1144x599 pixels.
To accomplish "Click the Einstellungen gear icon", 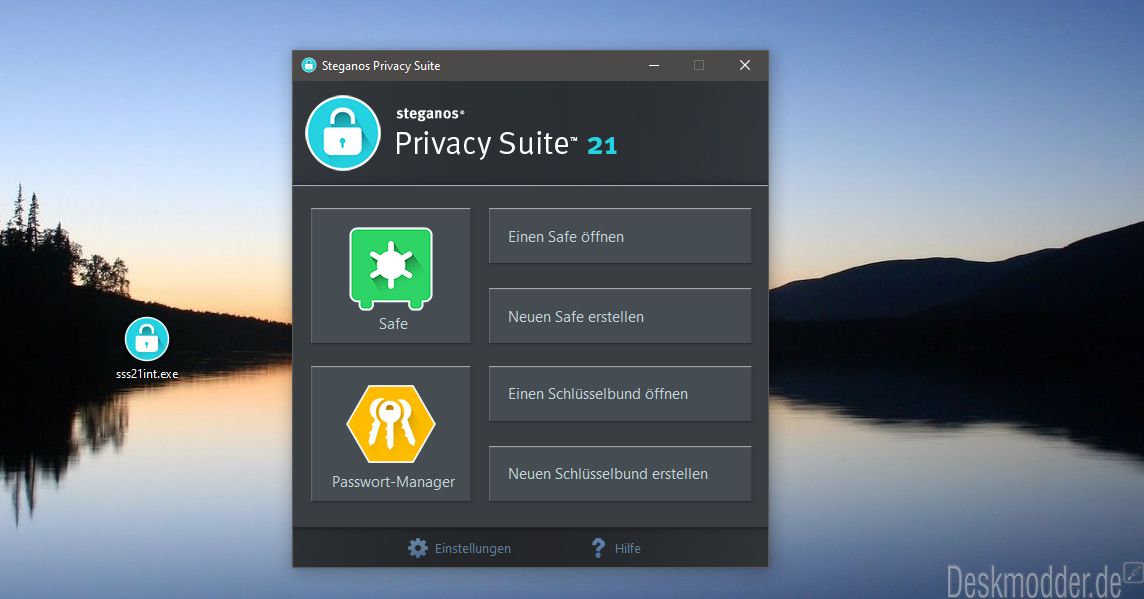I will 418,548.
